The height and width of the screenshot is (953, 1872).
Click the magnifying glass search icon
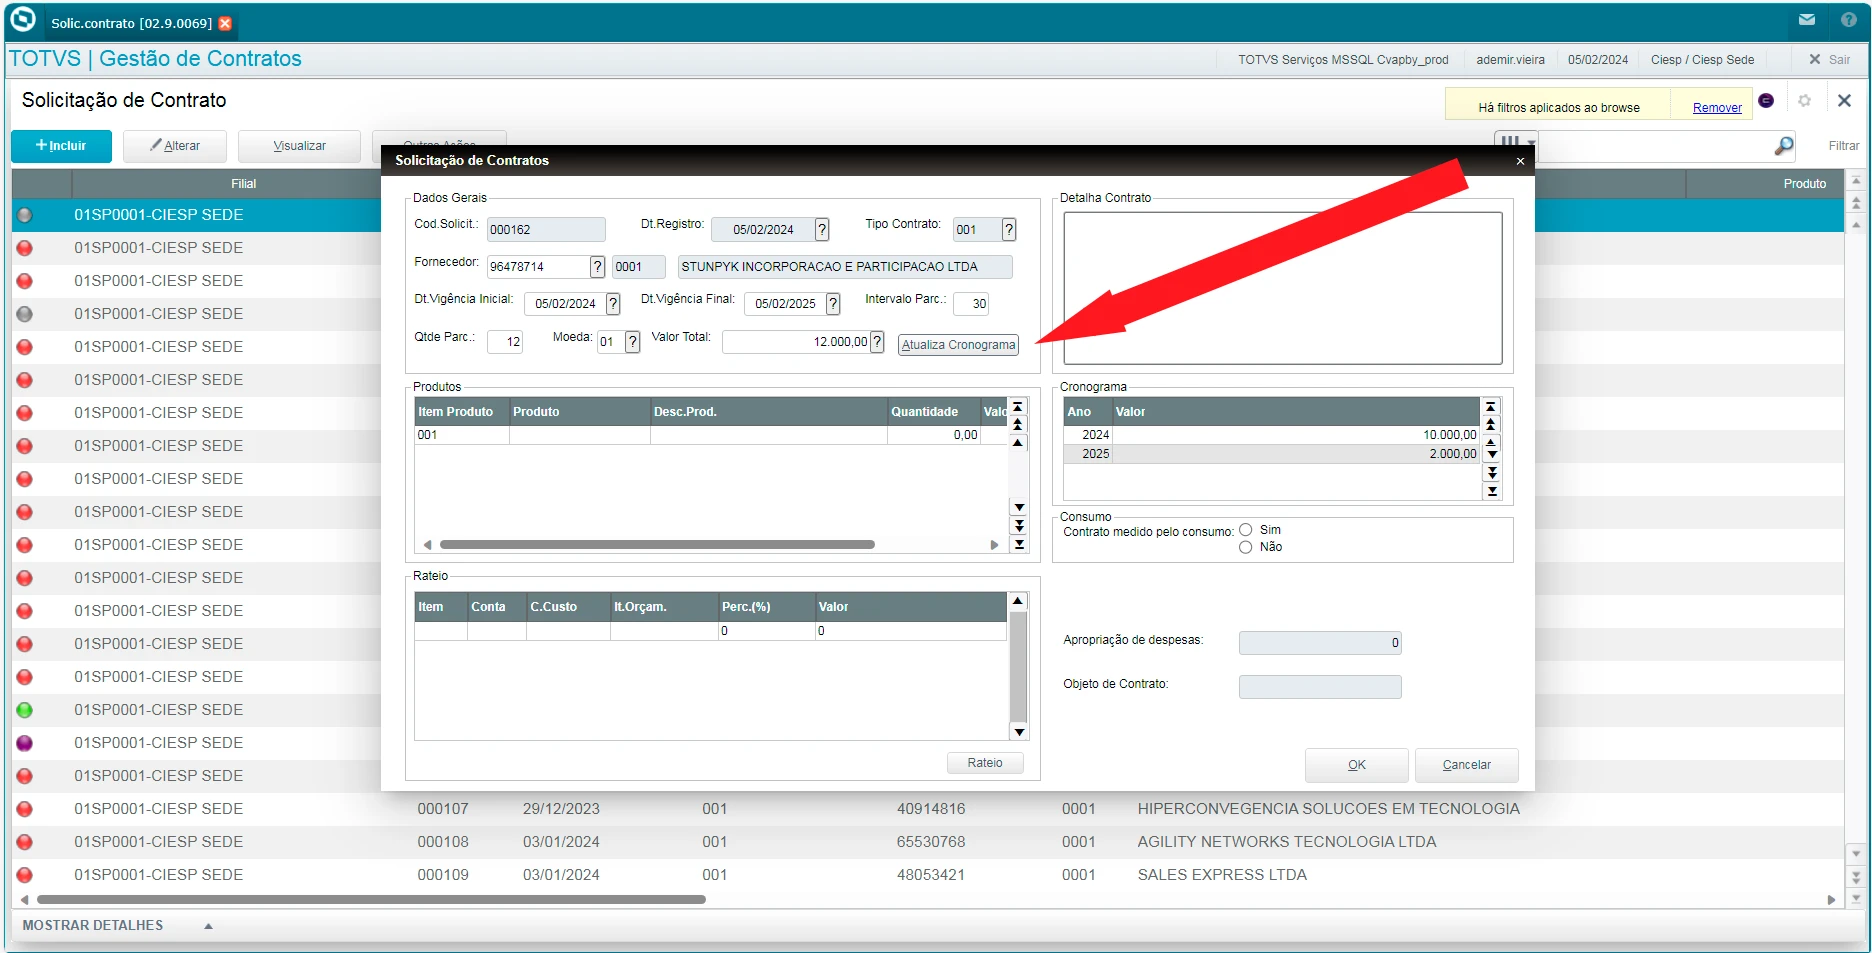[x=1783, y=147]
